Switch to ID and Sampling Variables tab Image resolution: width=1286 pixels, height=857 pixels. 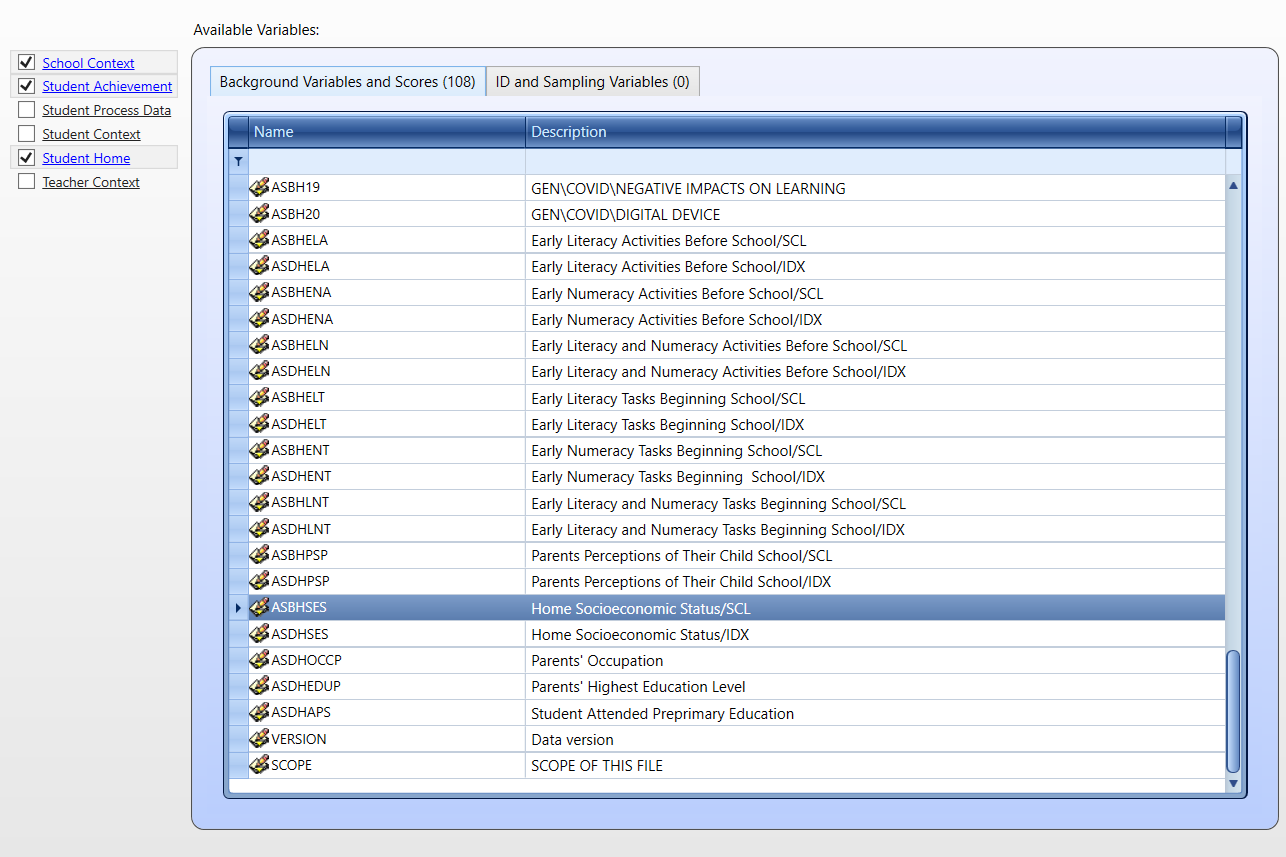(592, 82)
